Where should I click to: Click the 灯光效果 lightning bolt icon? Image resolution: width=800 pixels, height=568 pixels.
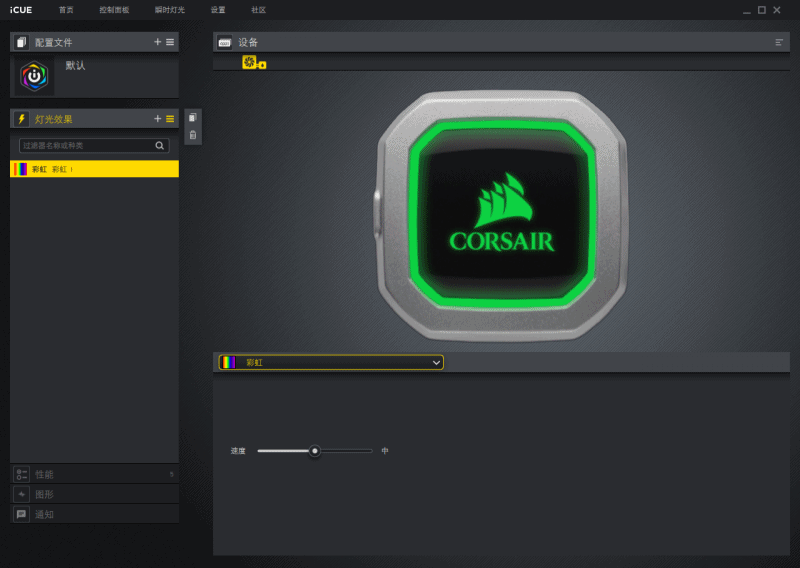(21, 119)
